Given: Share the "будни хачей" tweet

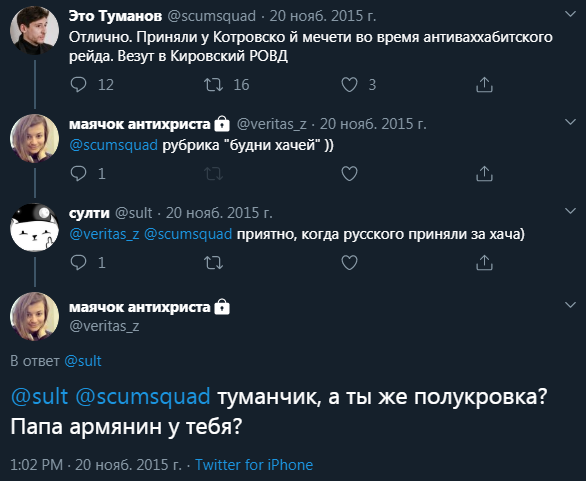Looking at the screenshot, I should pos(484,173).
